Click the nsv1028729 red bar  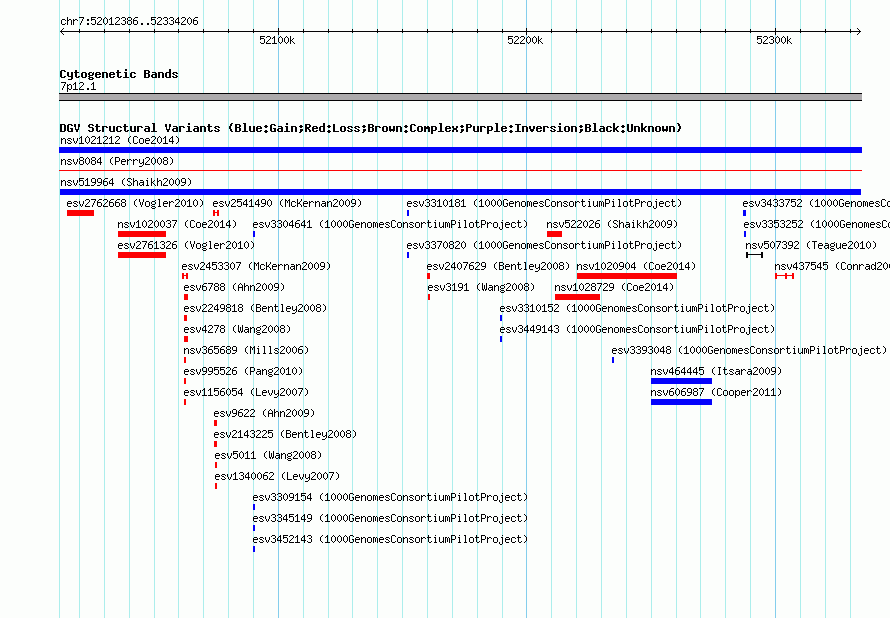click(x=577, y=297)
